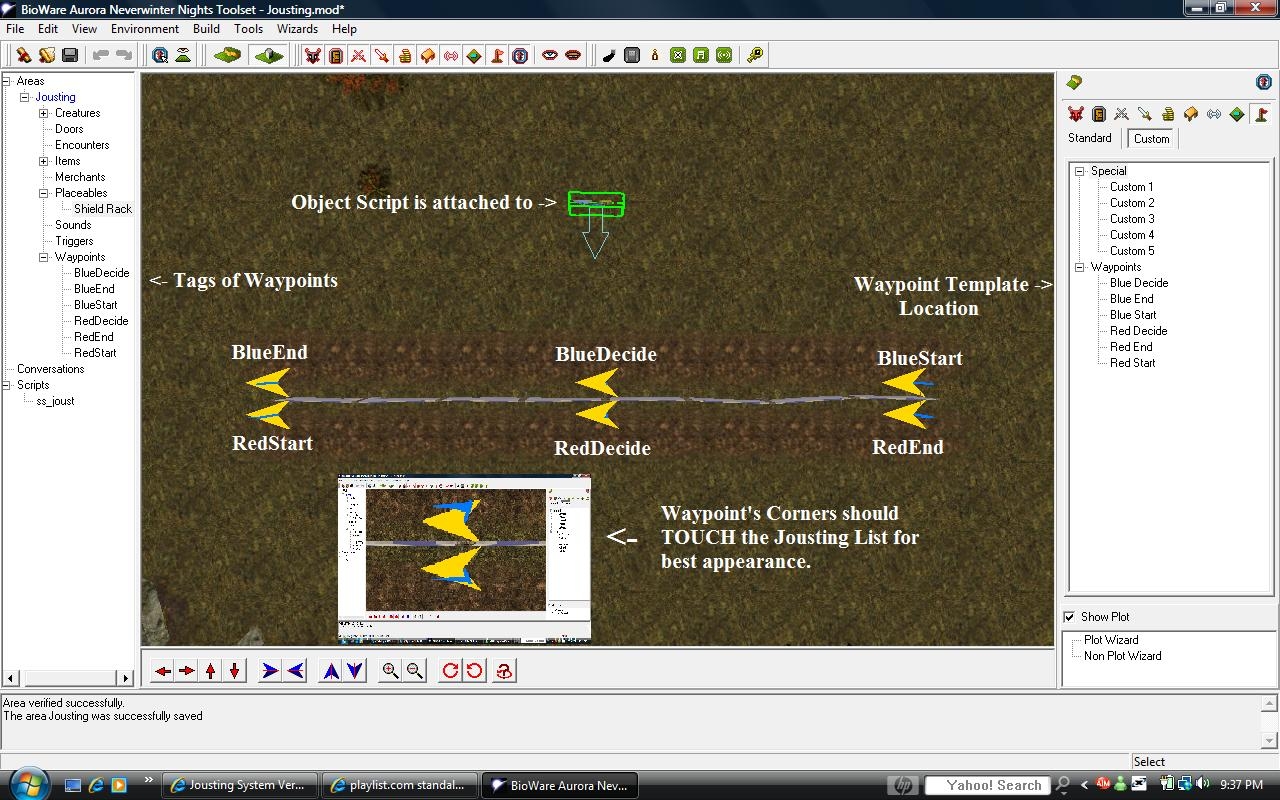Screen dimensions: 1280x800
Task: Select the red creature icon in right palette
Action: 1075,114
